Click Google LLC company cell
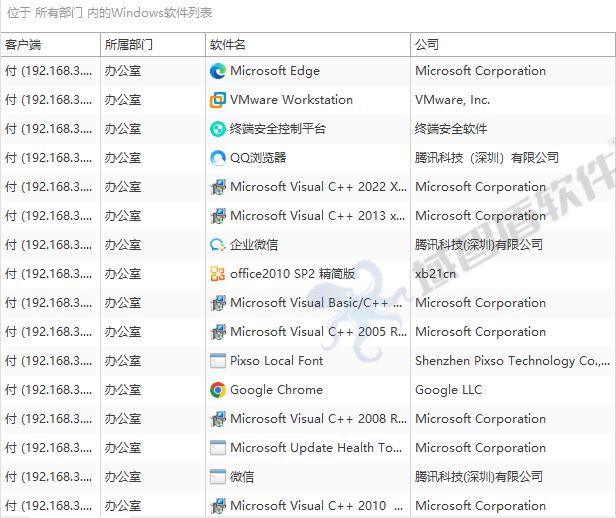Image resolution: width=616 pixels, height=518 pixels. [x=449, y=390]
